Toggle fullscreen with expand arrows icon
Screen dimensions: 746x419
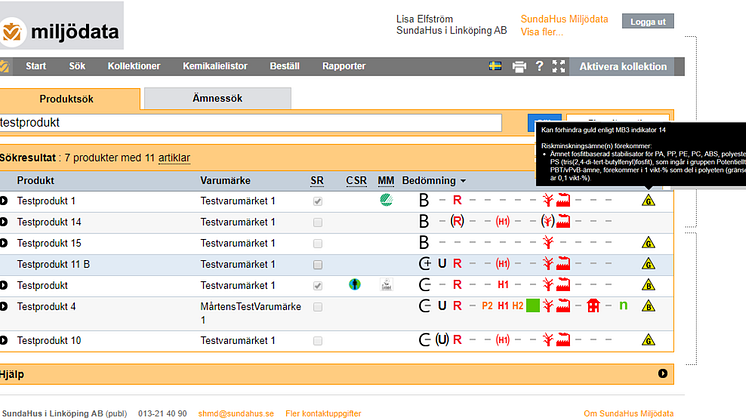click(559, 67)
